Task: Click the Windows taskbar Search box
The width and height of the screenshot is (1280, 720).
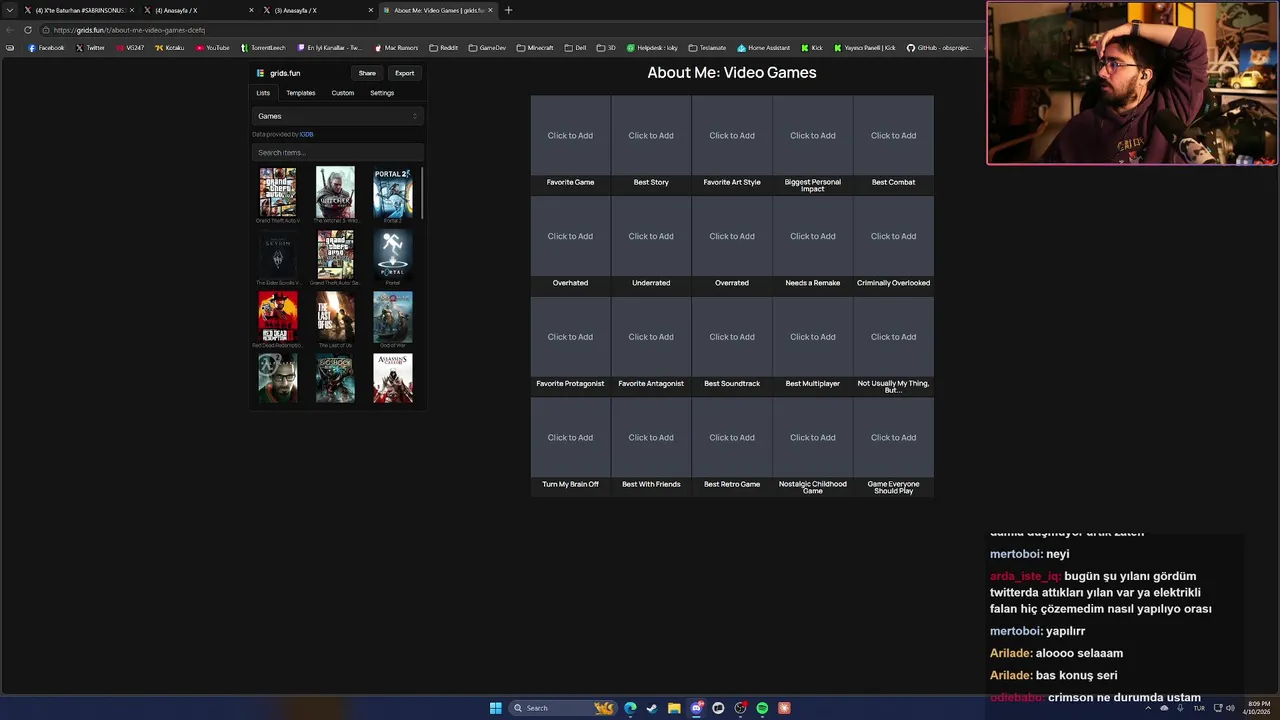Action: [562, 708]
